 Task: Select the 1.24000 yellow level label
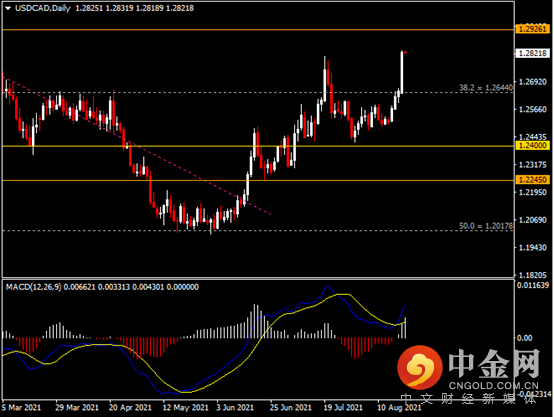point(532,145)
